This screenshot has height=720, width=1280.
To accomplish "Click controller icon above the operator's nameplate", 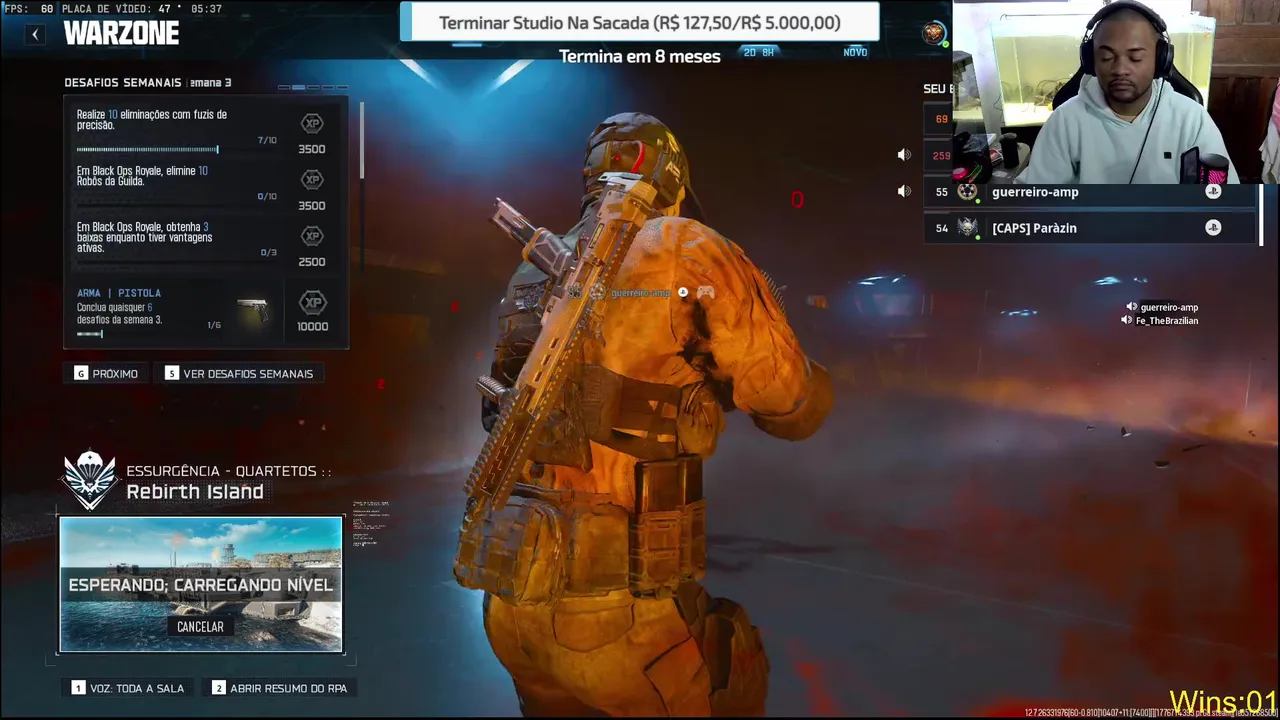I will pyautogui.click(x=705, y=292).
